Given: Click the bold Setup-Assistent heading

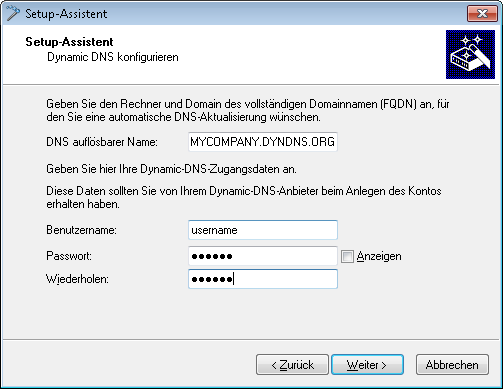Looking at the screenshot, I should pyautogui.click(x=69, y=42).
